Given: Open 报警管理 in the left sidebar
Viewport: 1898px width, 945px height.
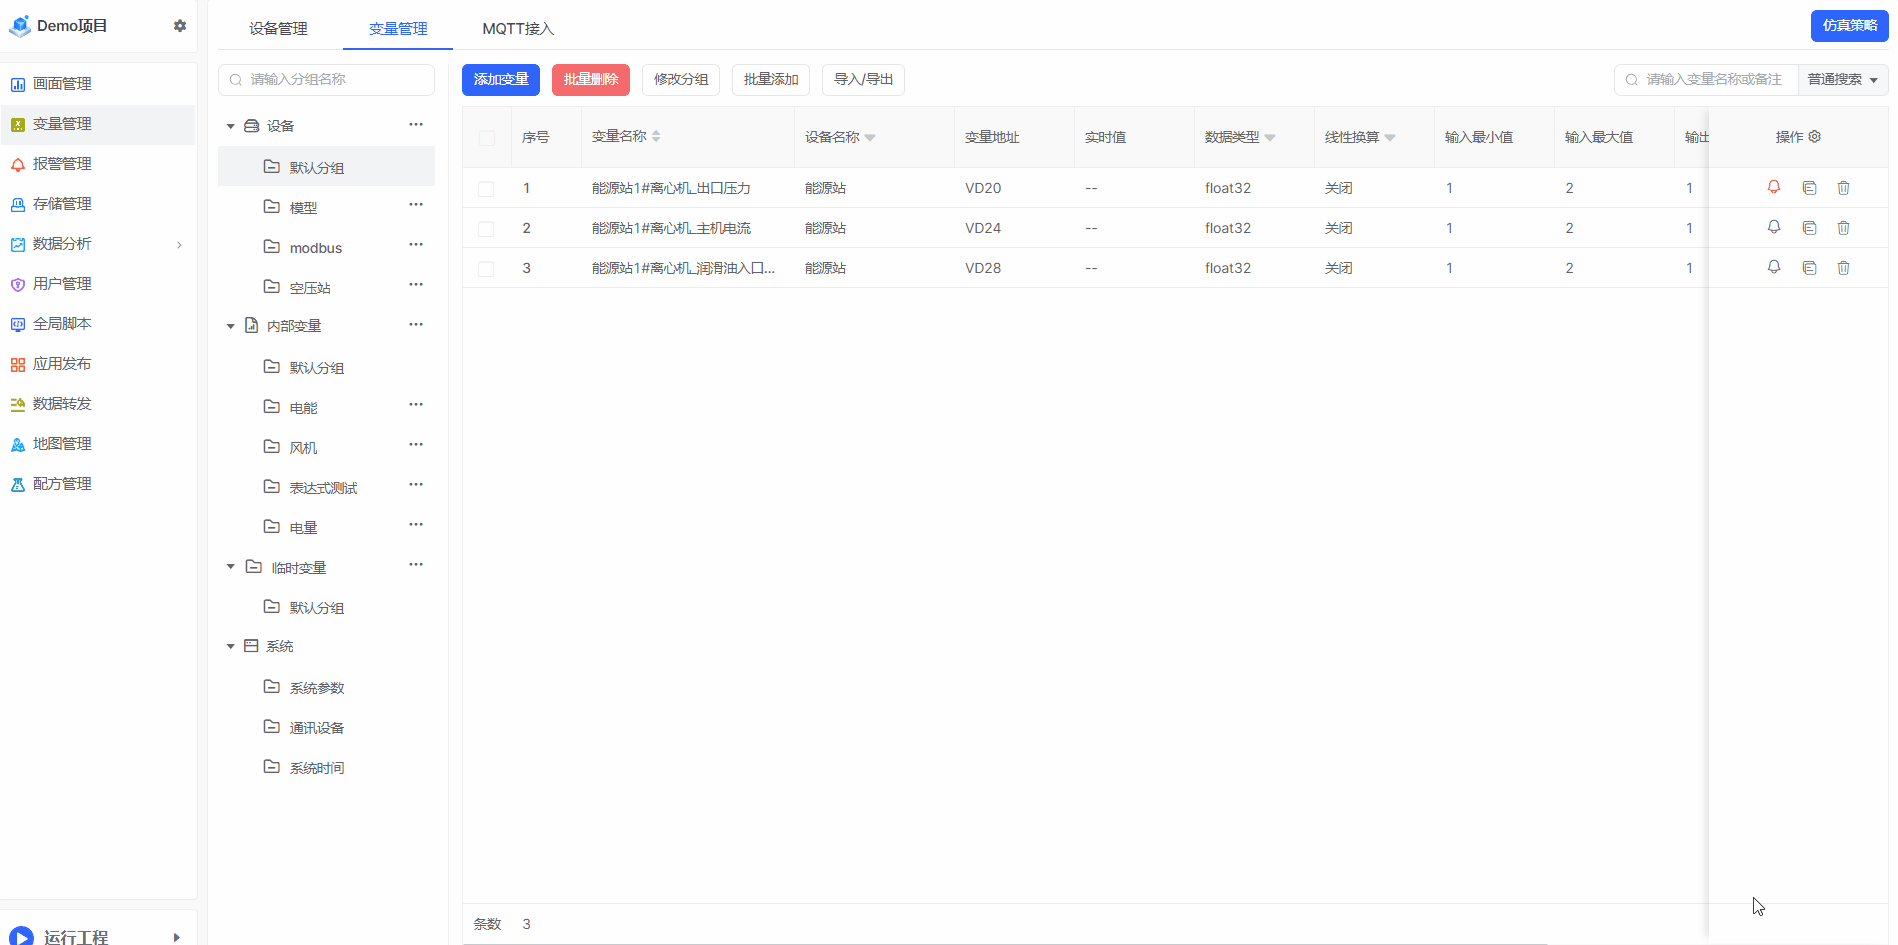Looking at the screenshot, I should click(x=62, y=164).
